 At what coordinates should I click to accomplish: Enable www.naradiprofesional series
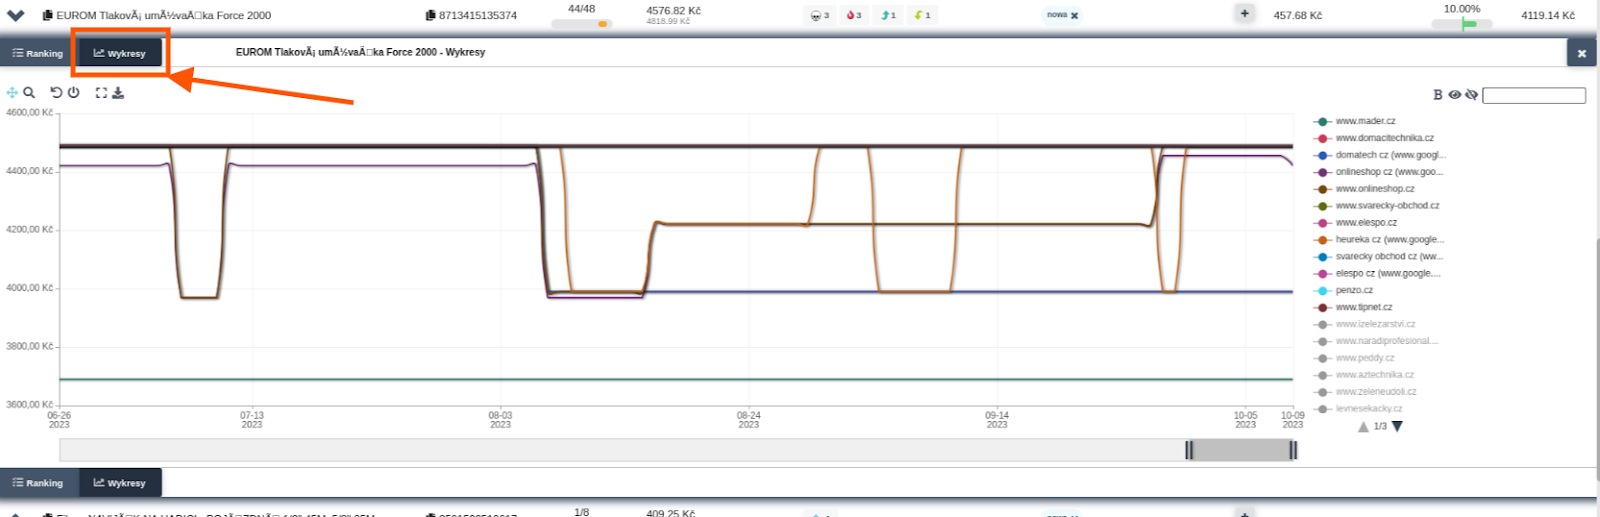[x=1377, y=342]
